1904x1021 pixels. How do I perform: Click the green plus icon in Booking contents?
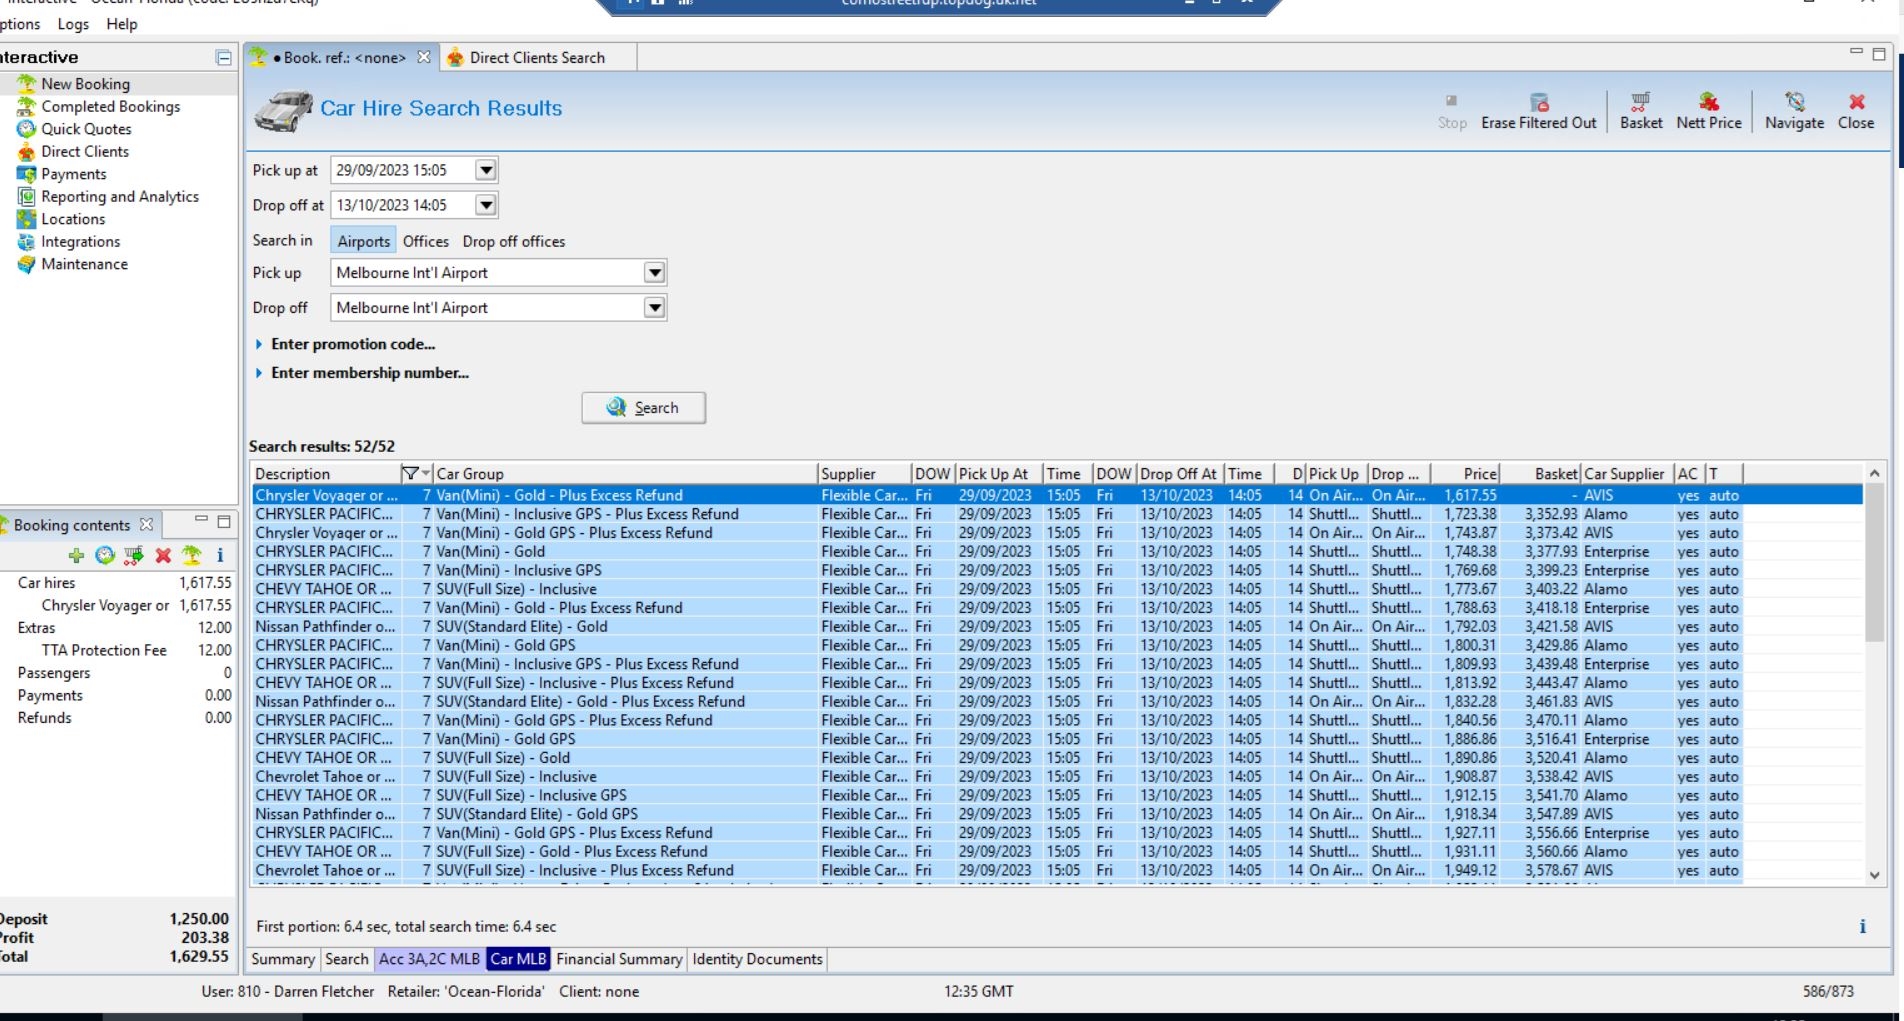coord(76,555)
